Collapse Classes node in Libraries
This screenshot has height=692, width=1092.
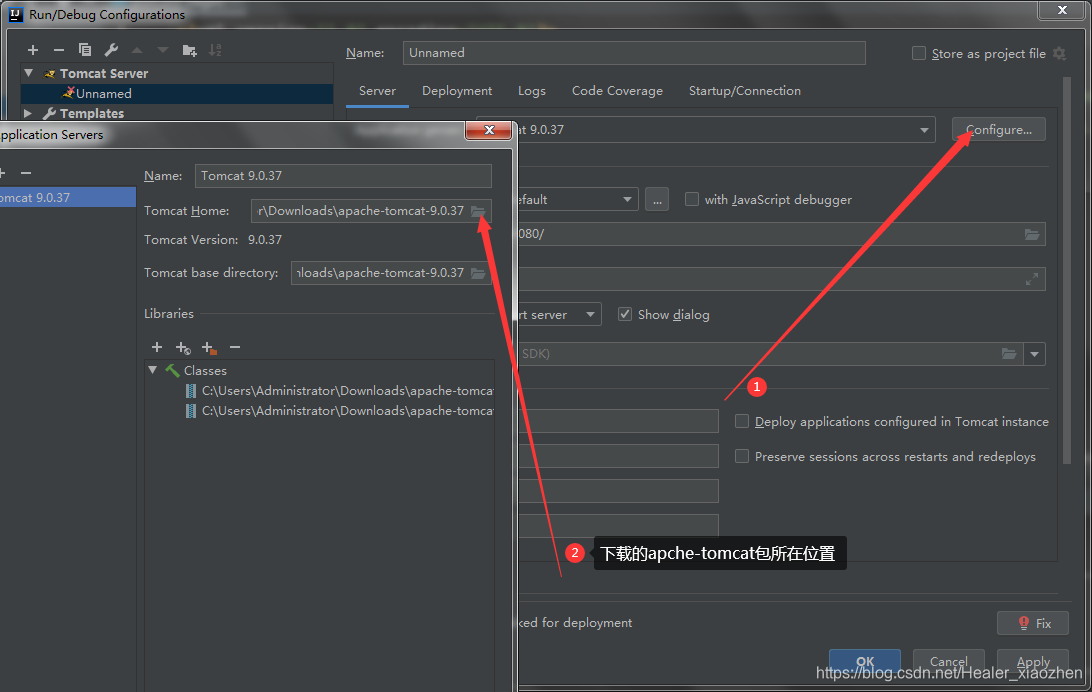click(153, 370)
